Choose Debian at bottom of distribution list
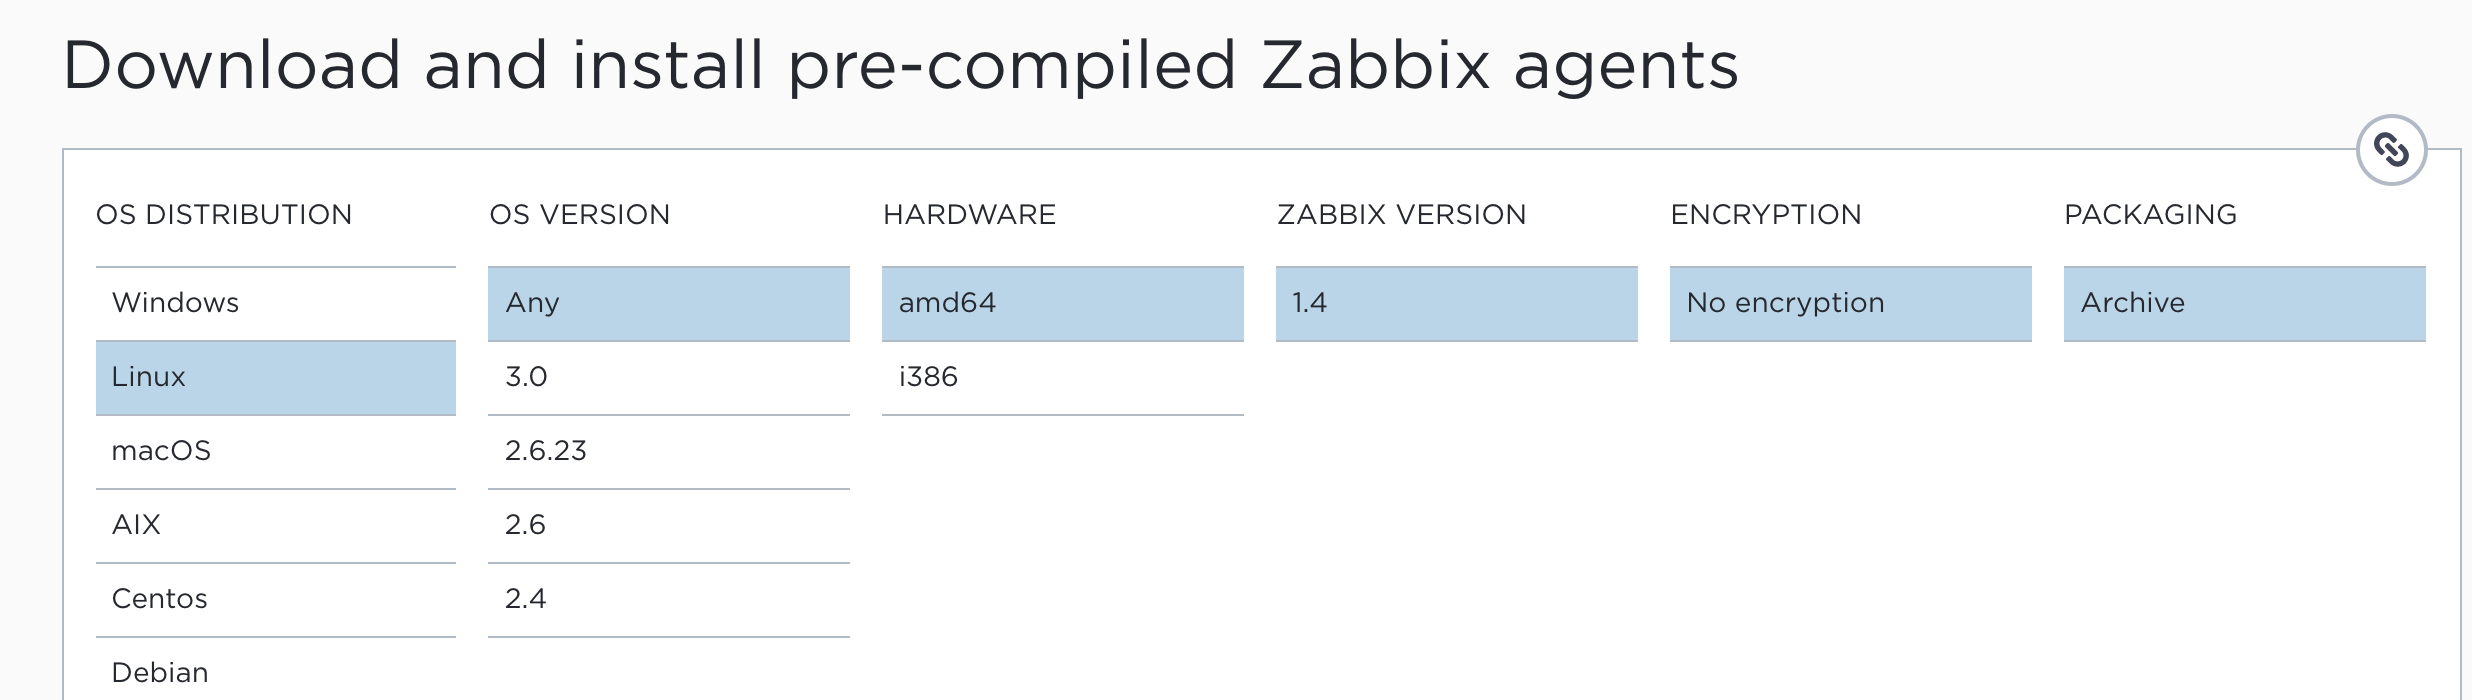The image size is (2472, 700). (276, 670)
